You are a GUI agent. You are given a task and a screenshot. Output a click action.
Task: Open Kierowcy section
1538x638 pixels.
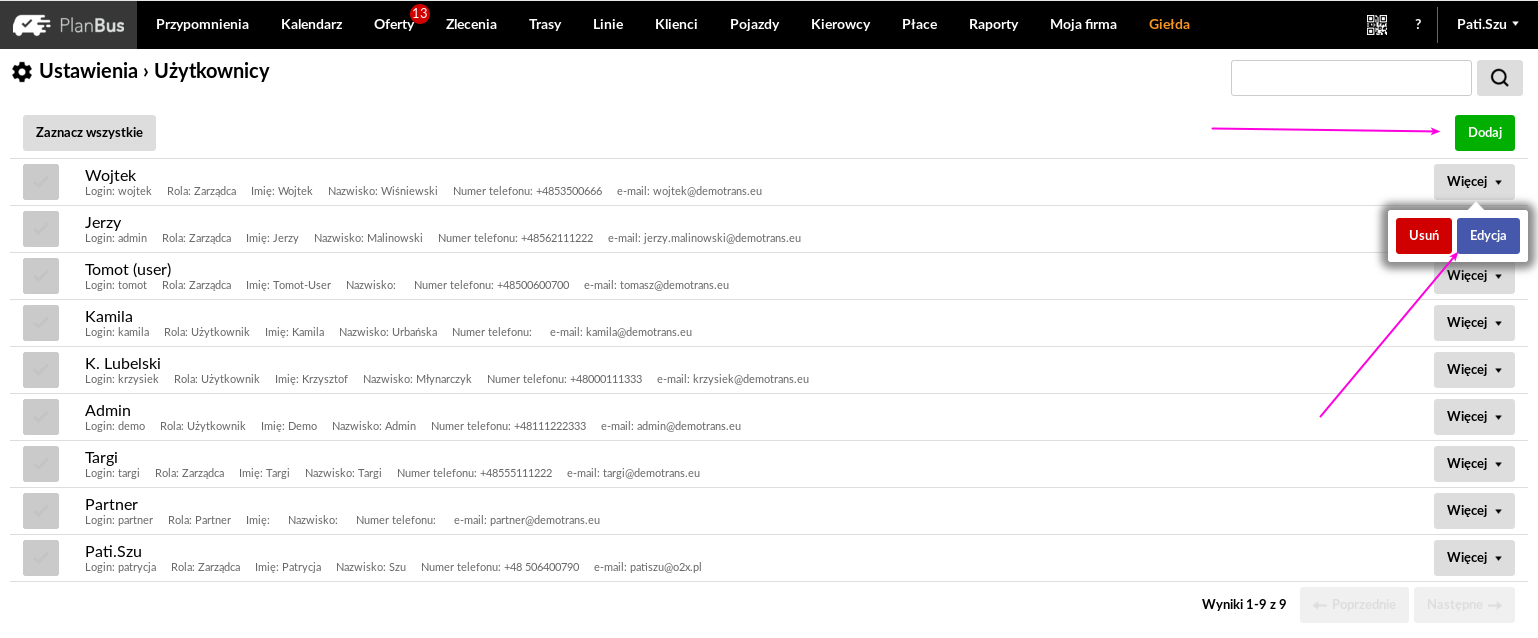pyautogui.click(x=840, y=25)
